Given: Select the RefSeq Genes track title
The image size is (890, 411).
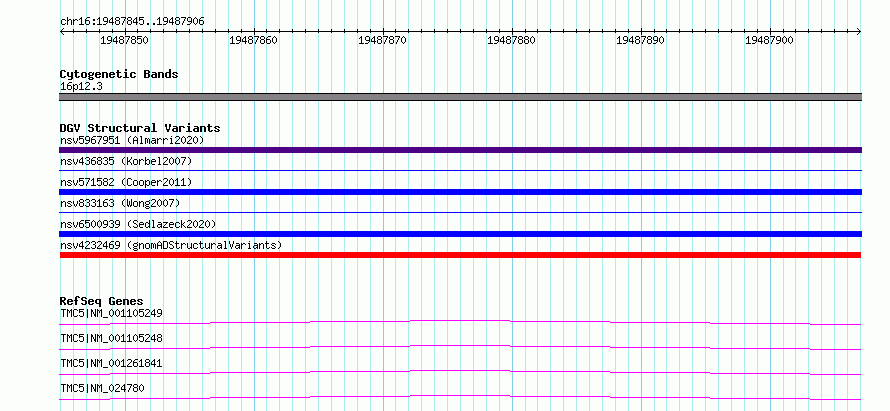Looking at the screenshot, I should 102,301.
